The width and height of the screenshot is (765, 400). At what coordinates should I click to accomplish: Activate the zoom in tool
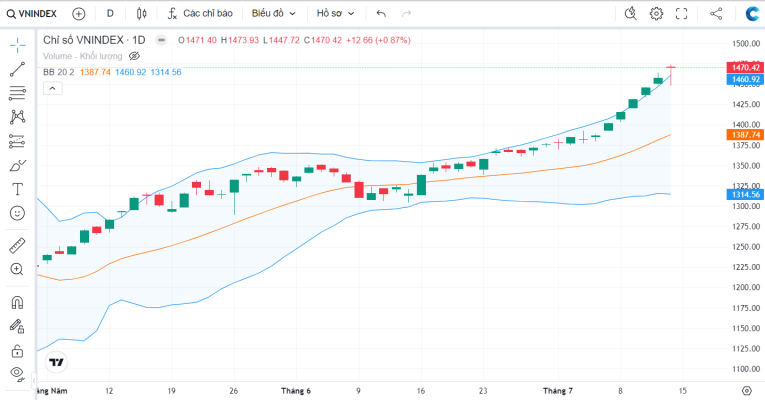pos(18,269)
